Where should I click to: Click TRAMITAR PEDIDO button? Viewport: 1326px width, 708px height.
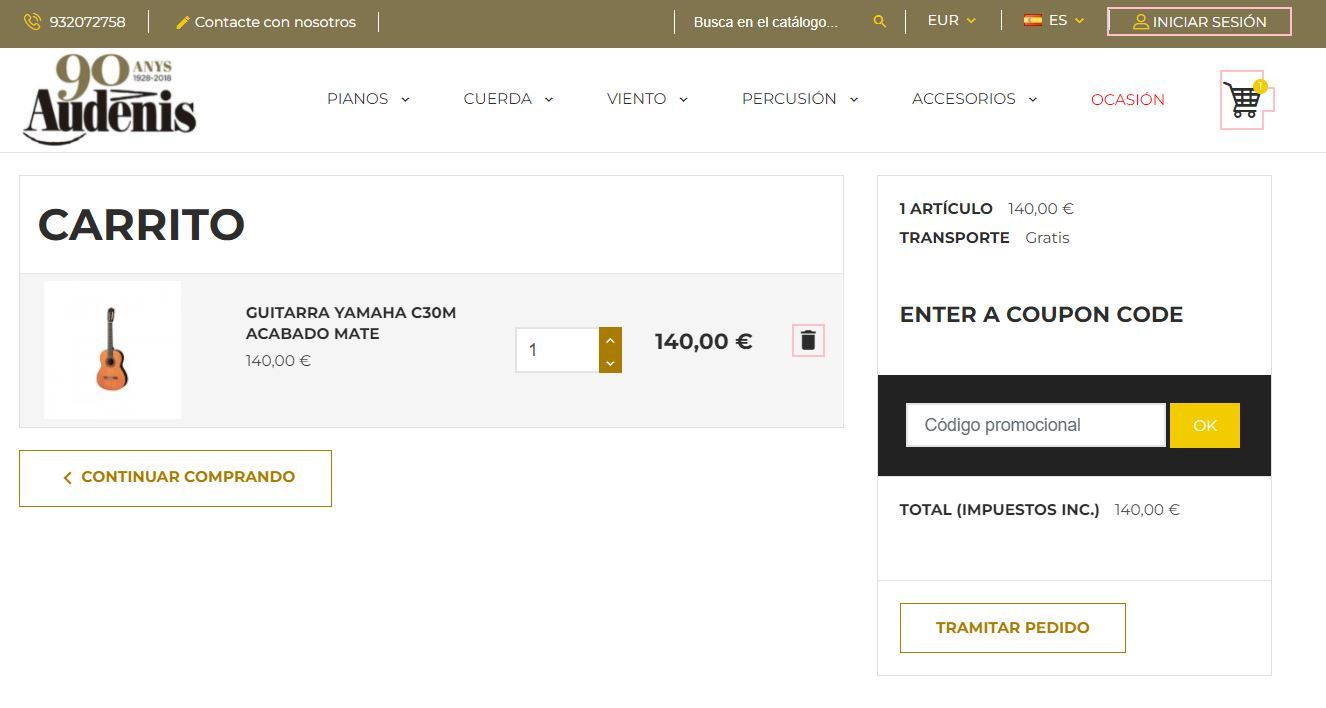point(1012,628)
